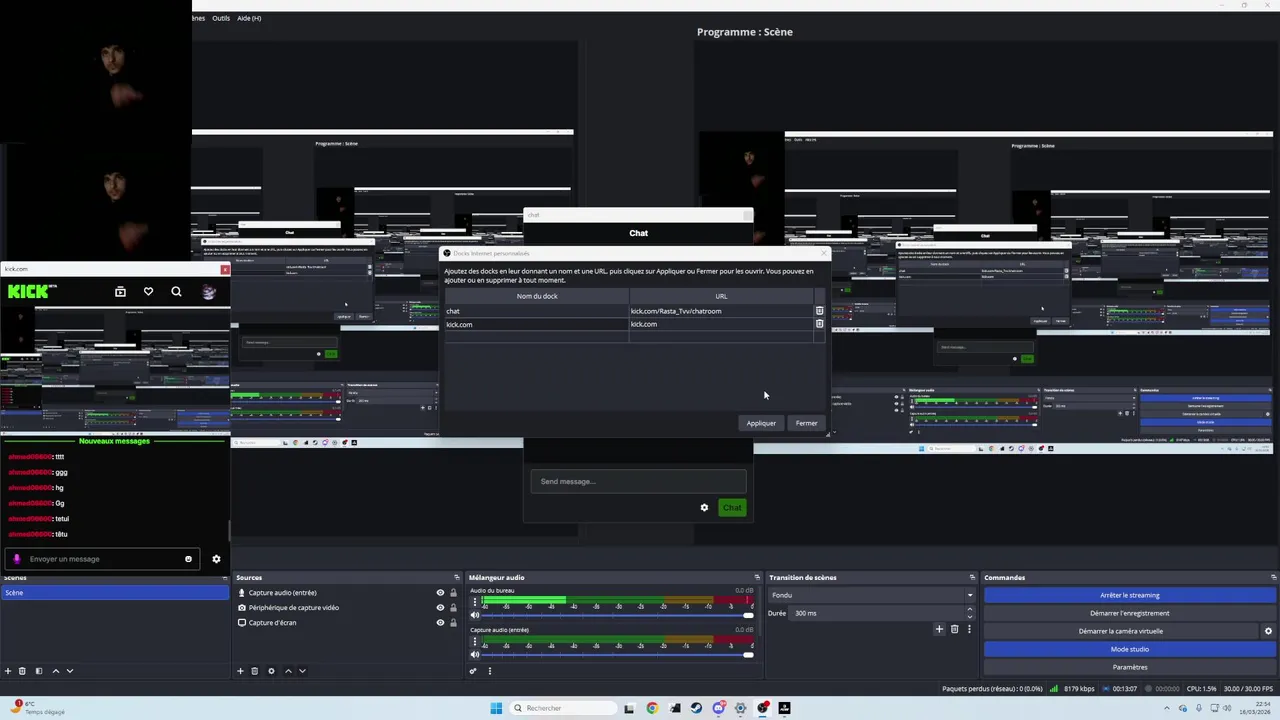Delete the 'chat' dock row with trash icon

coord(819,311)
